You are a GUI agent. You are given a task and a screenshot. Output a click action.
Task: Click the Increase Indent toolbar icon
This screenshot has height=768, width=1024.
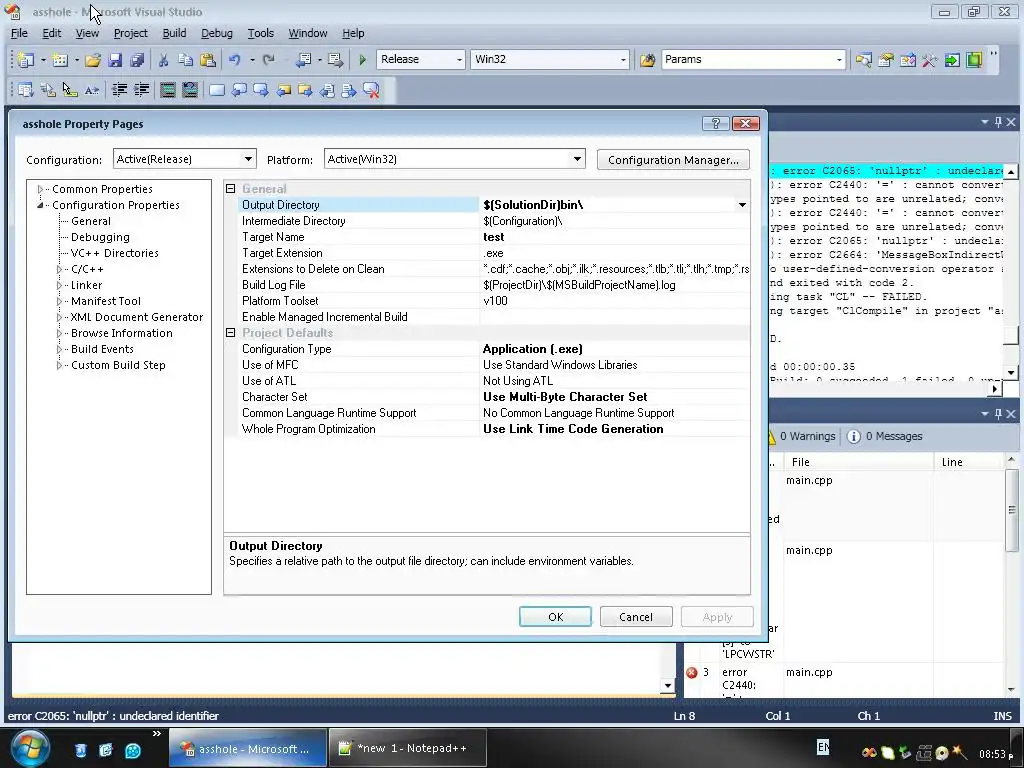[x=141, y=90]
